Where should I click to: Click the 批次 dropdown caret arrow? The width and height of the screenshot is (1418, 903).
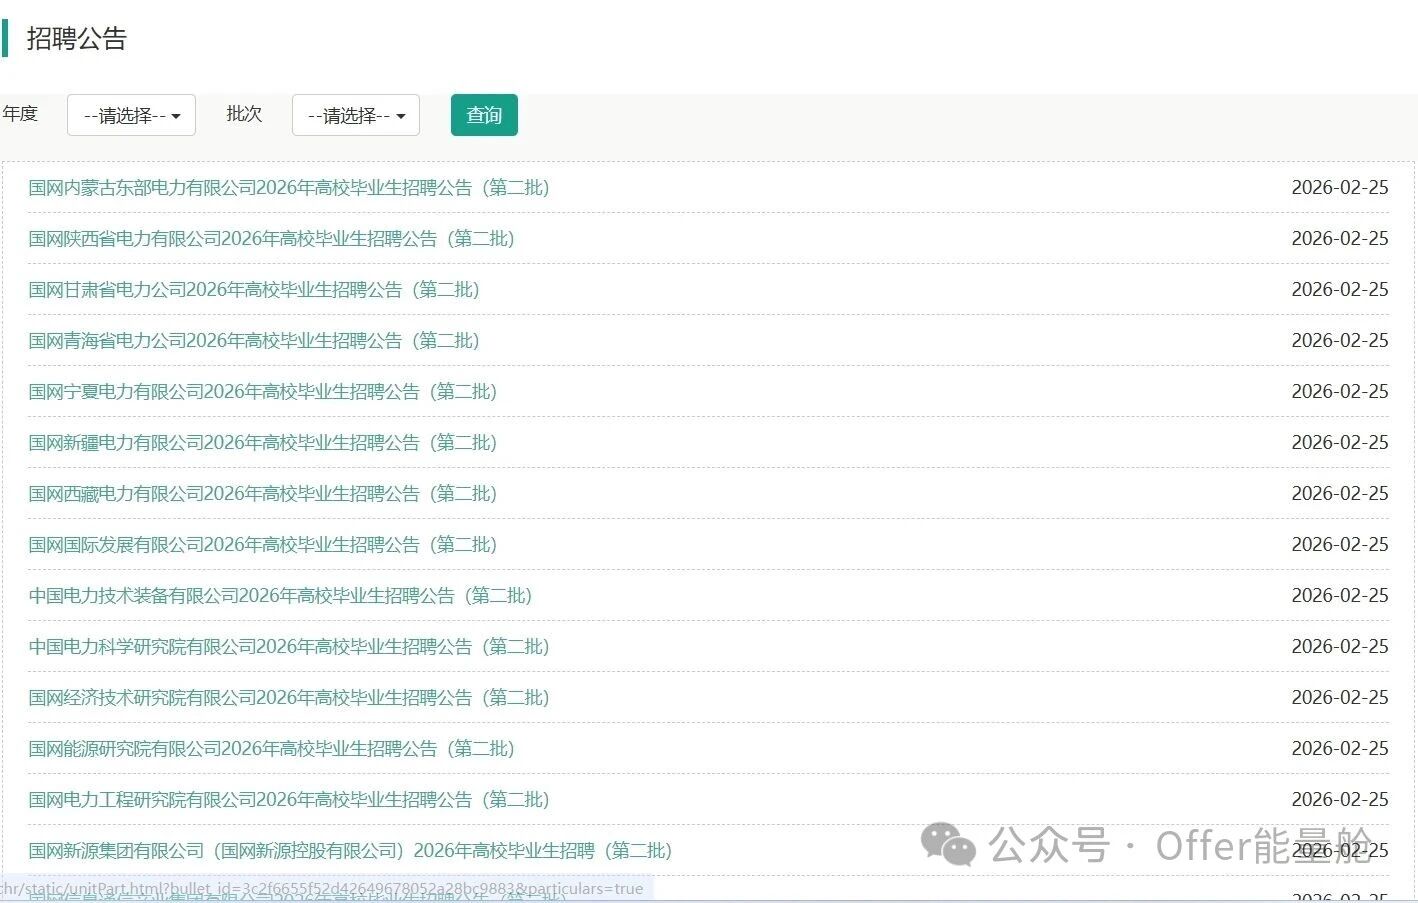point(401,116)
